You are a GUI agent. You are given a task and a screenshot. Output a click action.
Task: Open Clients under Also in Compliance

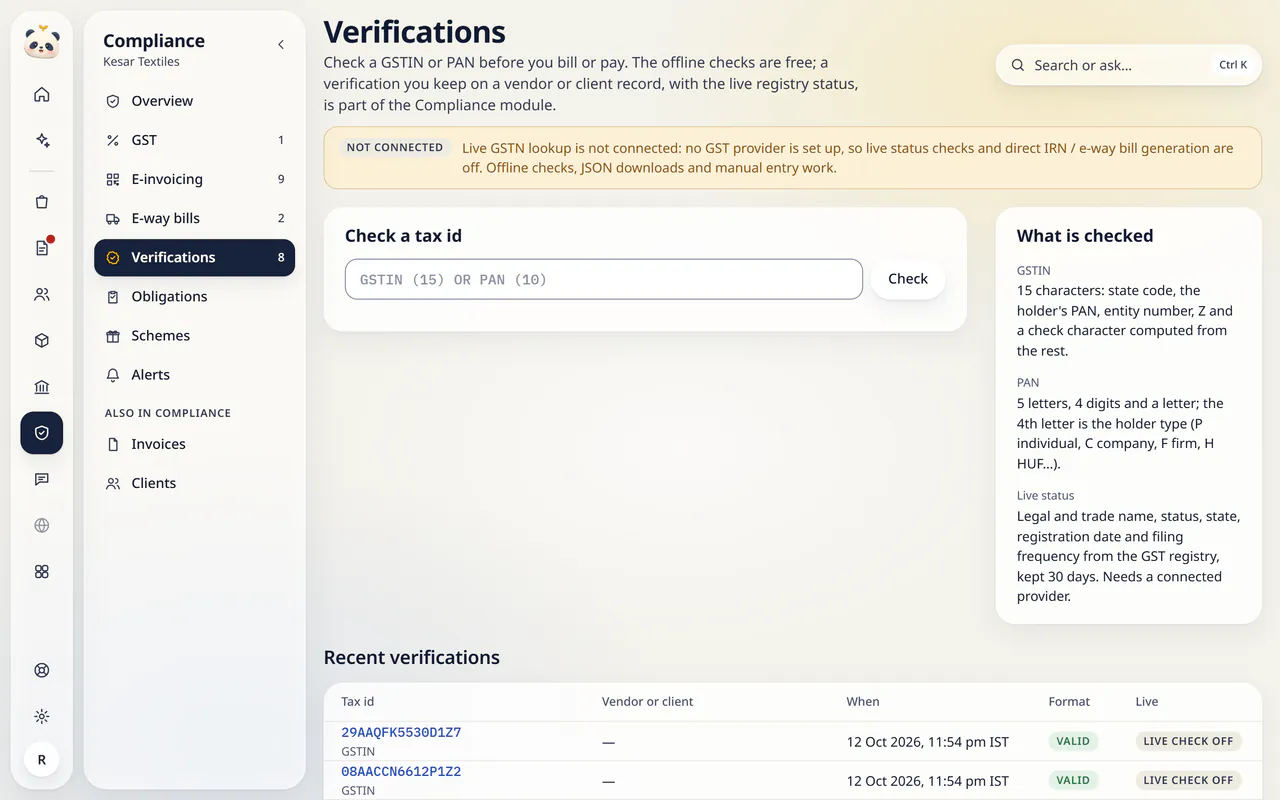195,483
